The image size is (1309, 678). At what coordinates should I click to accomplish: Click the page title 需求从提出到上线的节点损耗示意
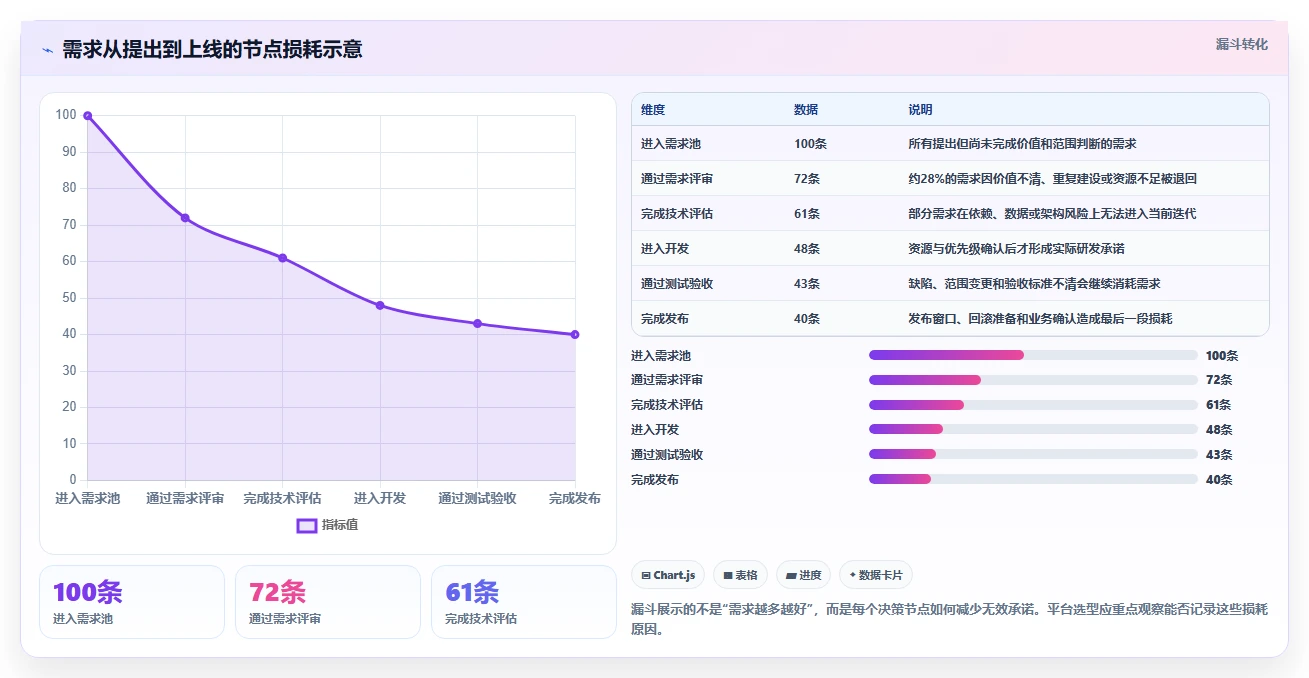pyautogui.click(x=212, y=49)
